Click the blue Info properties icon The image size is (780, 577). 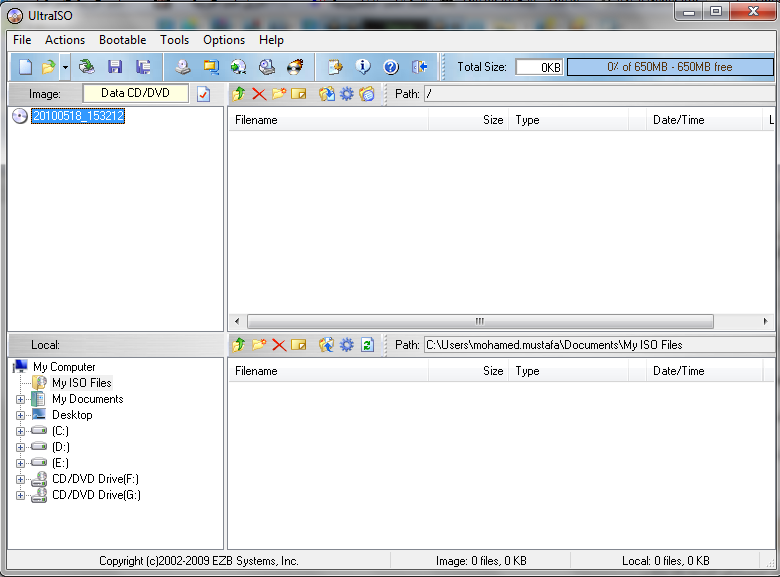(x=363, y=67)
